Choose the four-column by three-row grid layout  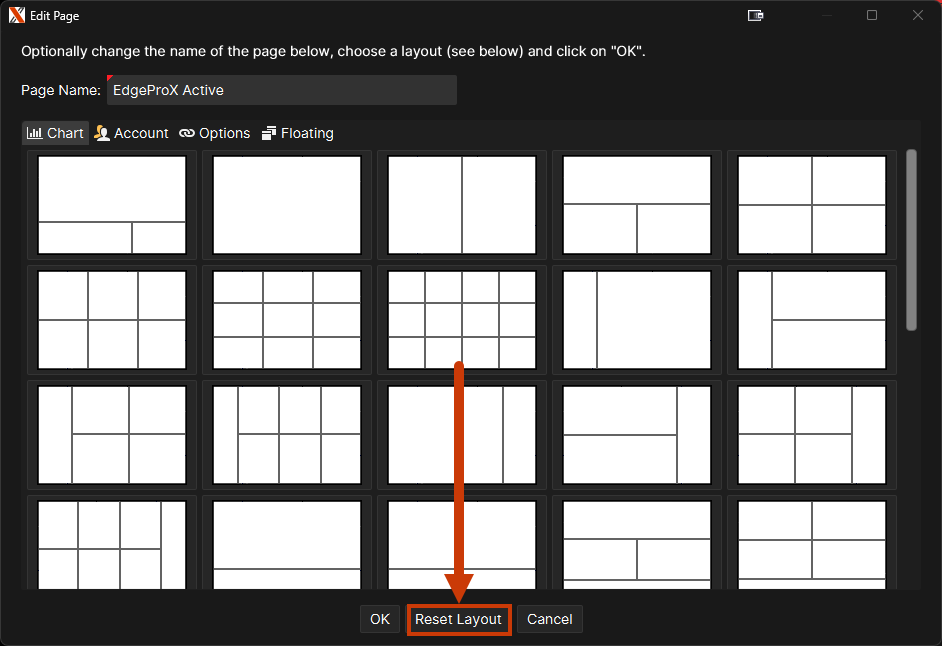pyautogui.click(x=462, y=320)
